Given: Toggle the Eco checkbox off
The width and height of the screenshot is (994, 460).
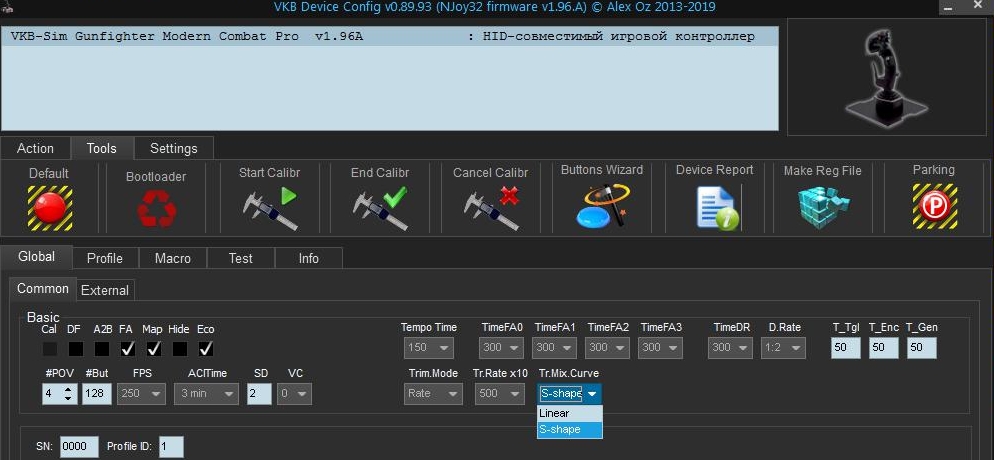Looking at the screenshot, I should (x=205, y=349).
